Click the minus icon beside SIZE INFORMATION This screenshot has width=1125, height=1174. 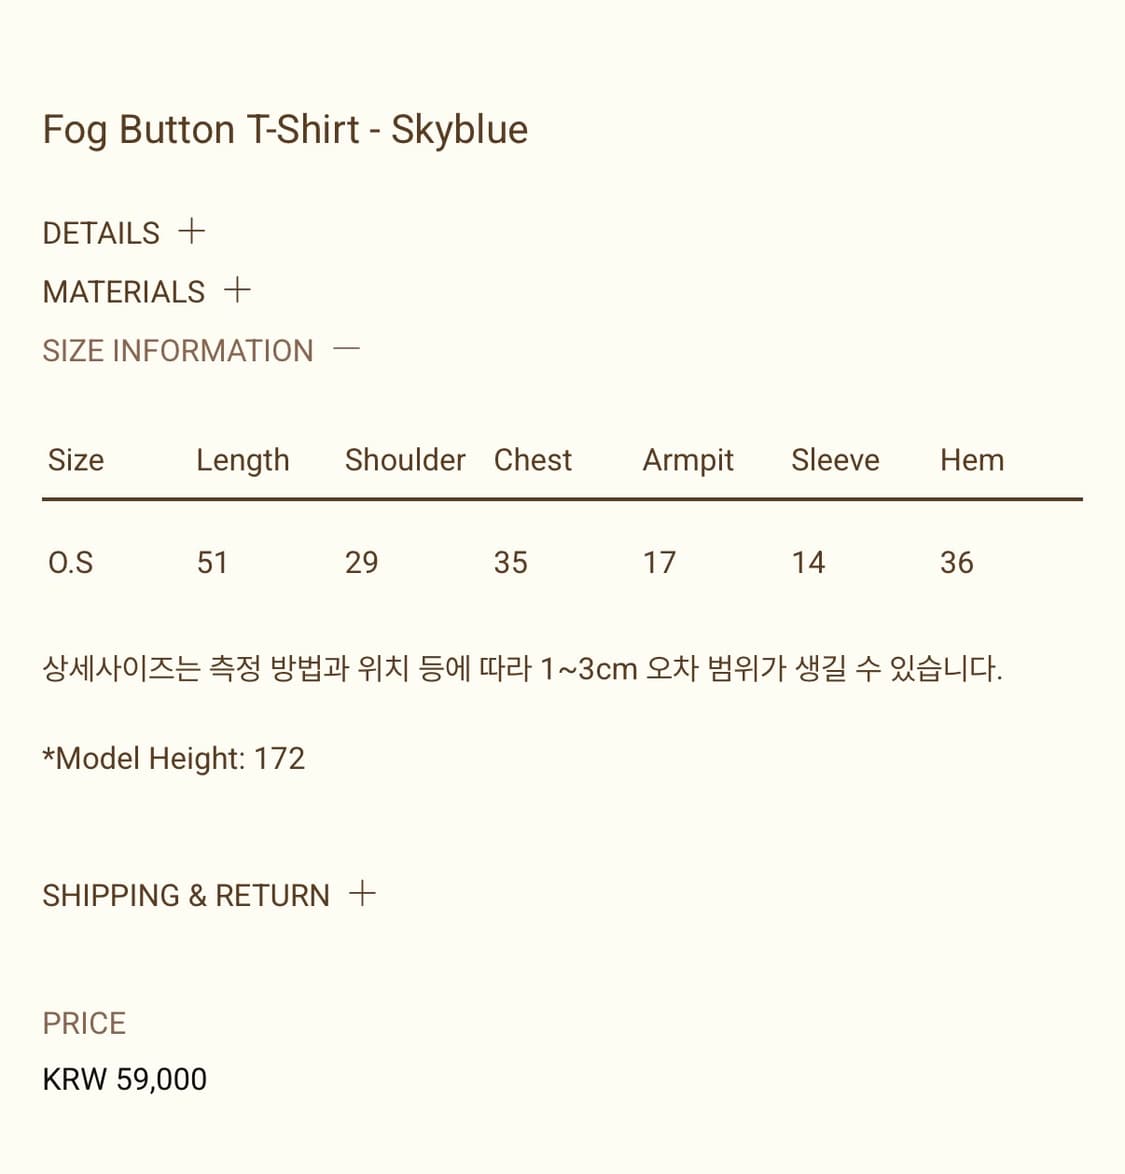click(347, 349)
